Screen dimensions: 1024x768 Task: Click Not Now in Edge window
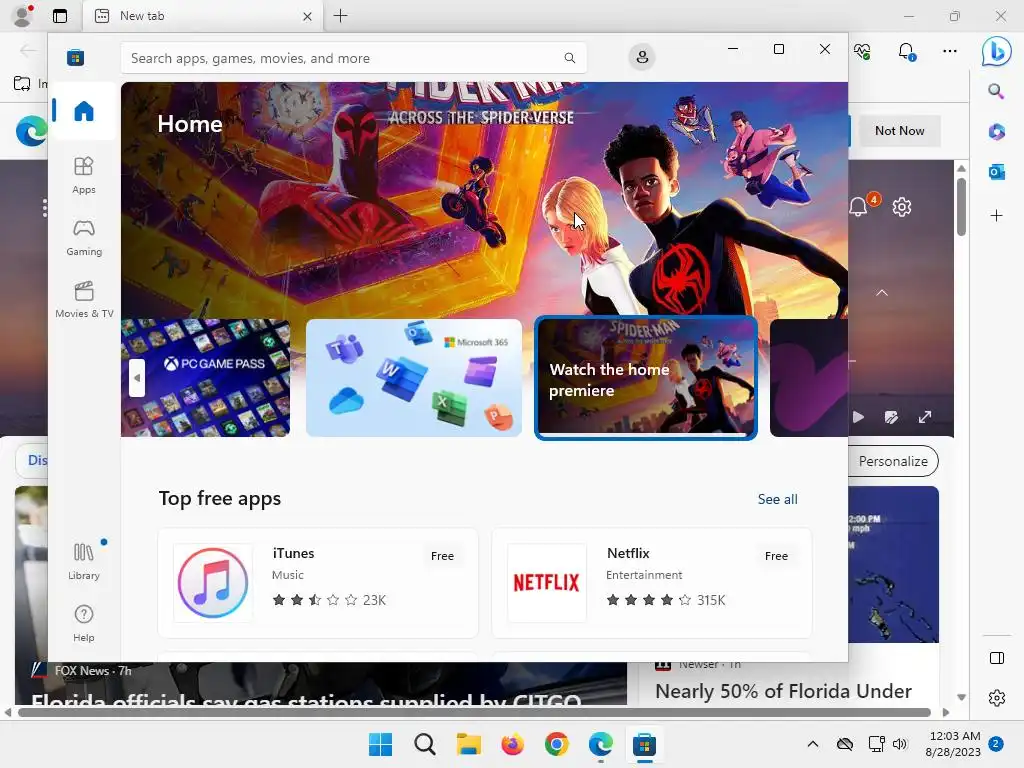coord(899,131)
